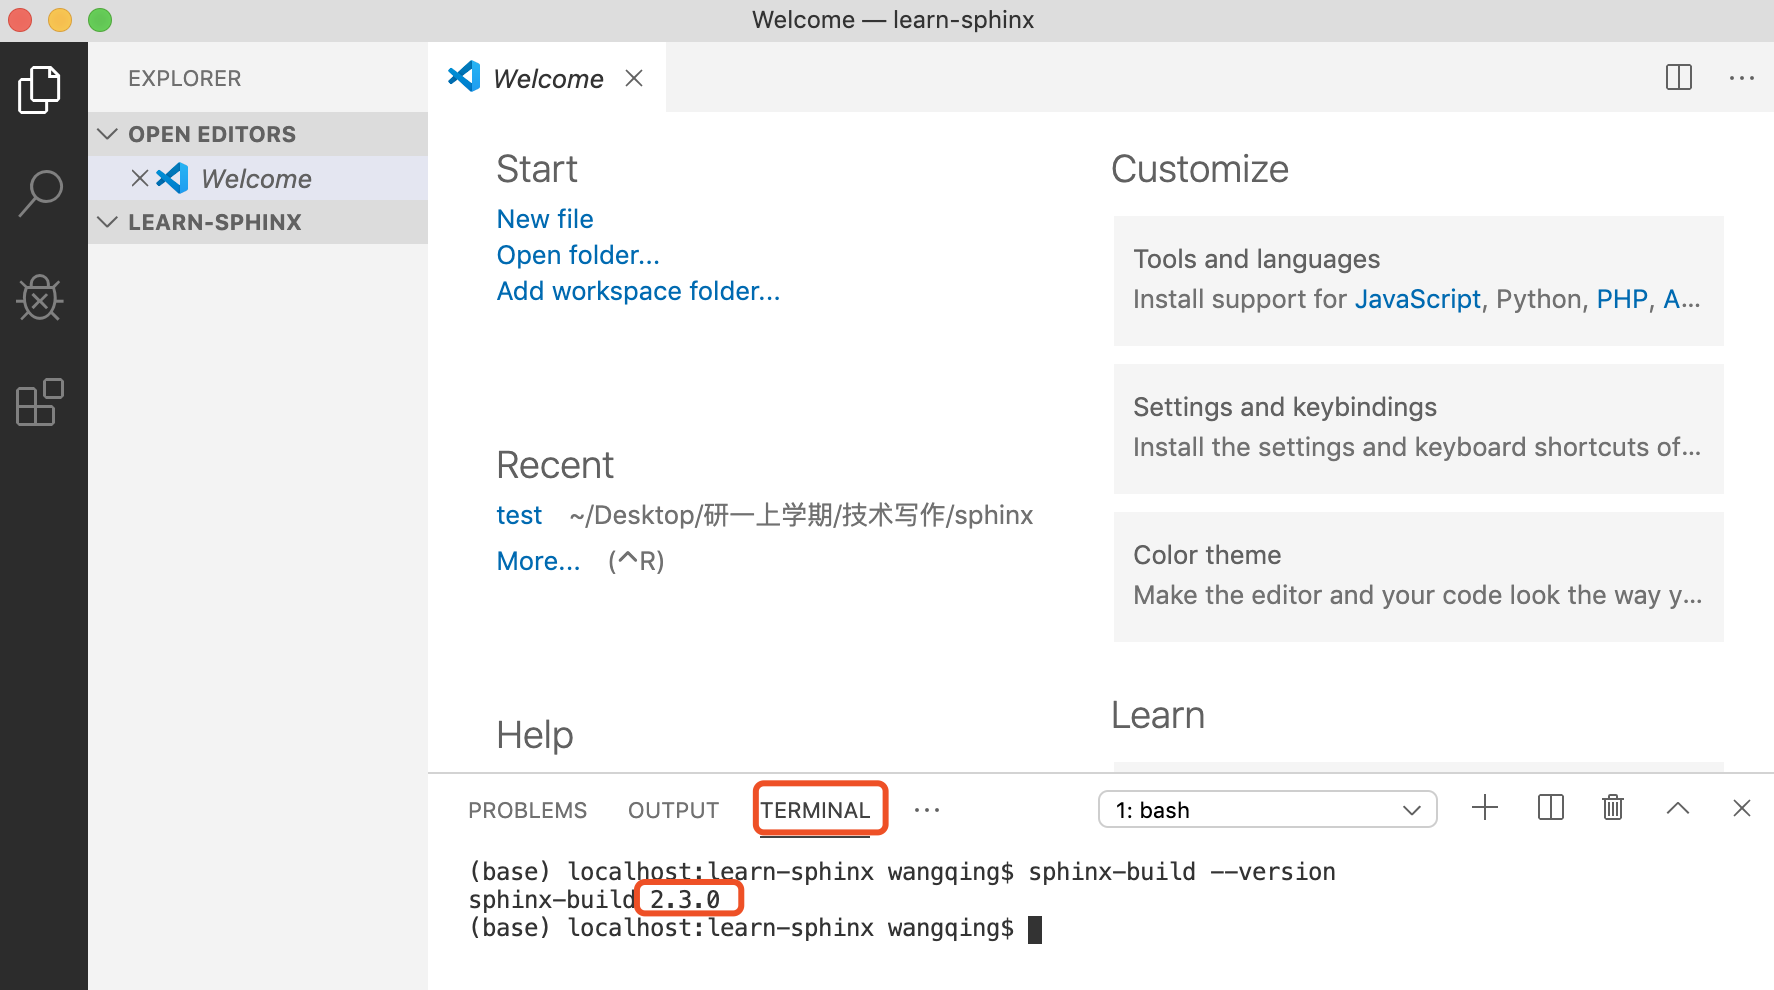Open the Debug view in activity bar

pyautogui.click(x=40, y=298)
